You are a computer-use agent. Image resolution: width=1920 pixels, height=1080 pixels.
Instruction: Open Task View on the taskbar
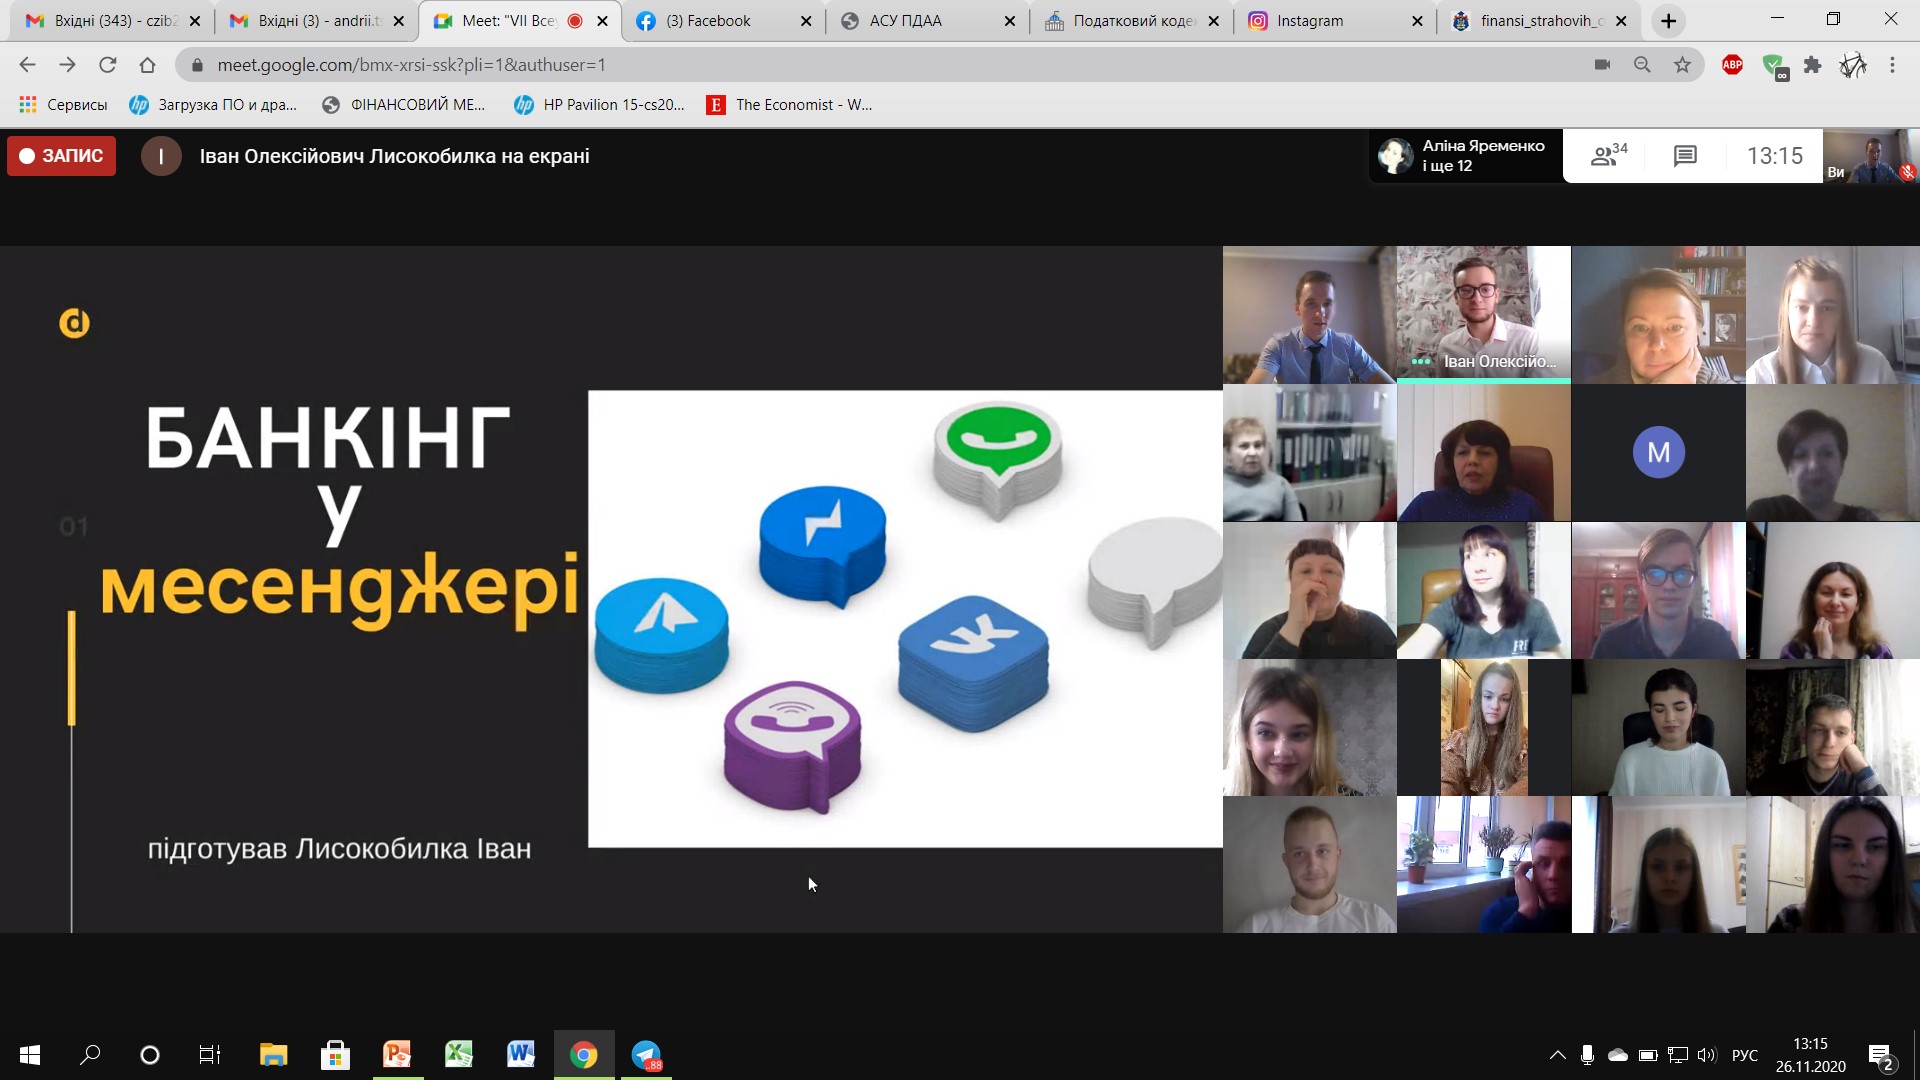tap(210, 1055)
